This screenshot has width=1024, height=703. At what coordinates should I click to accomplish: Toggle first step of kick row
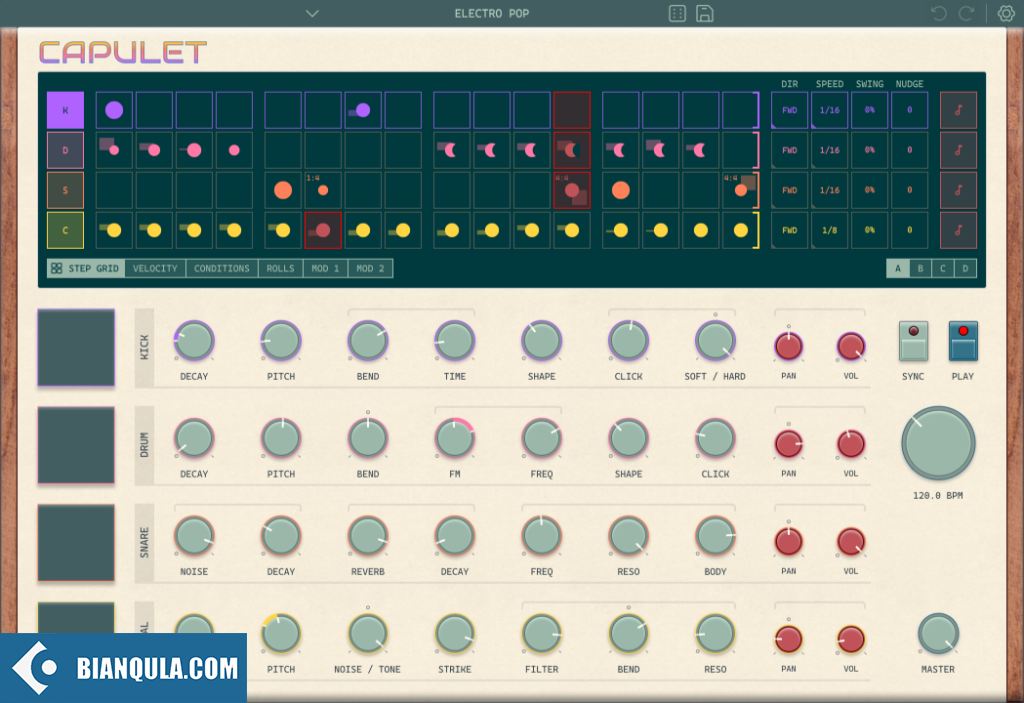tap(114, 110)
